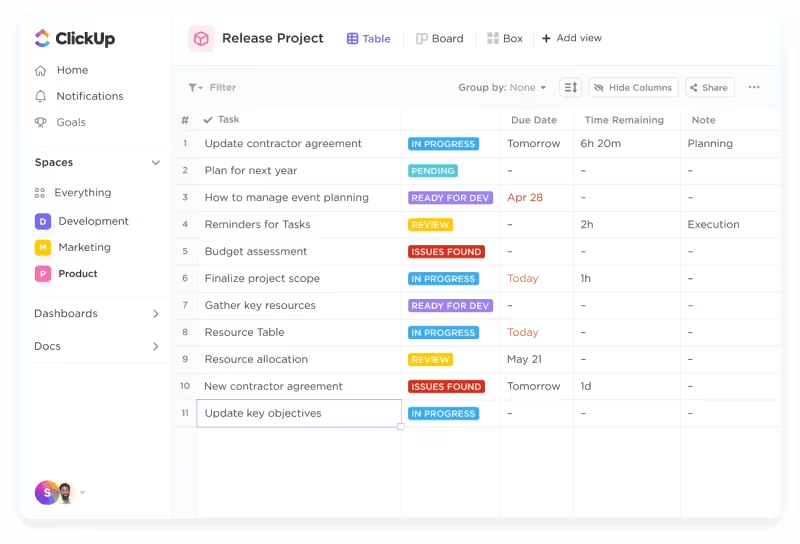Select the task Finalize project scope
800x544 pixels.
pos(262,279)
